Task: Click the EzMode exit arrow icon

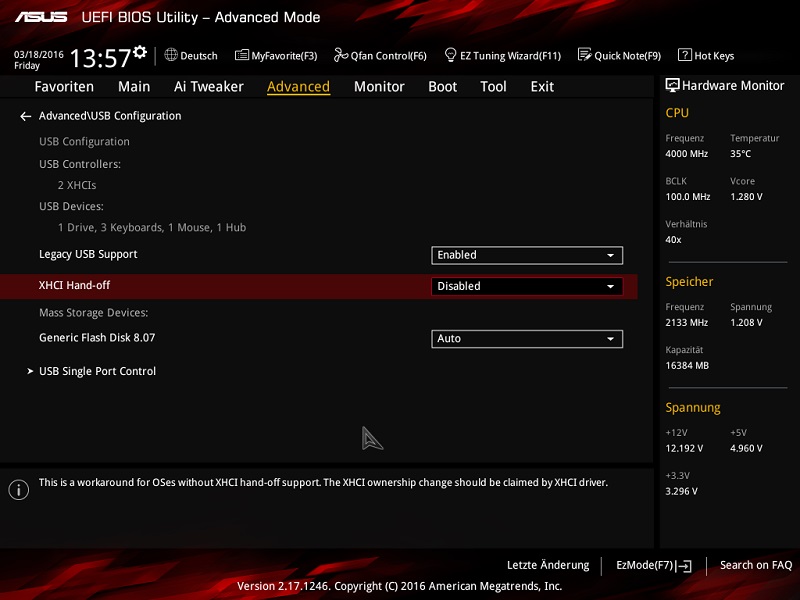Action: (x=684, y=566)
